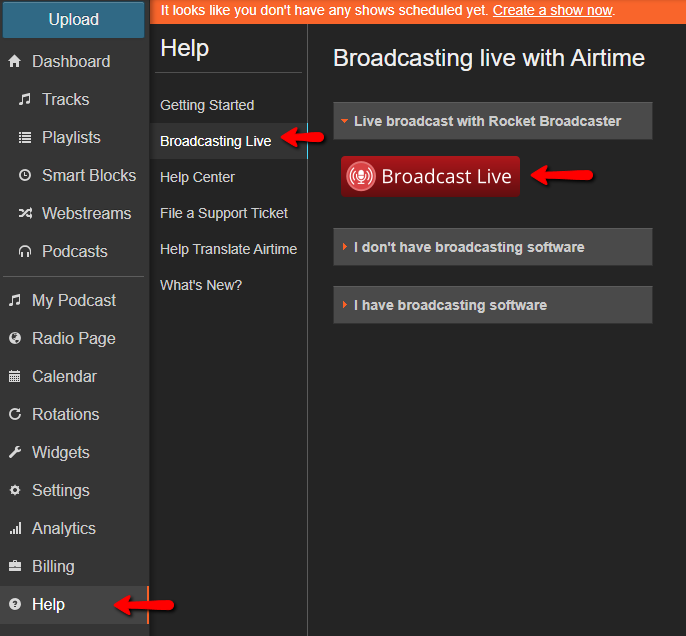
Task: Open Dashboard from the sidebar
Action: click(x=71, y=61)
